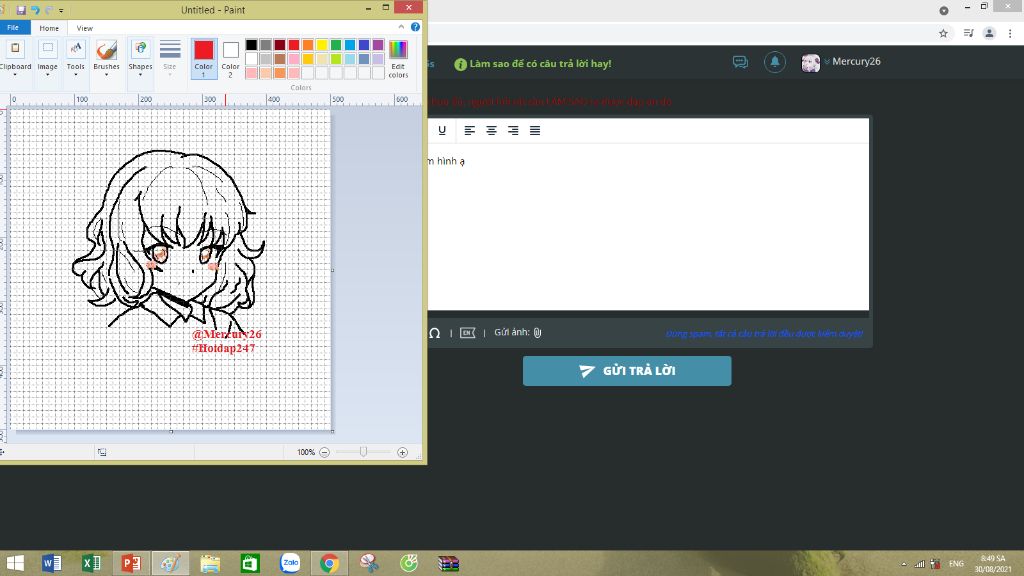Image resolution: width=1024 pixels, height=576 pixels.
Task: Open the Chrome profile icon
Action: pyautogui.click(x=989, y=33)
